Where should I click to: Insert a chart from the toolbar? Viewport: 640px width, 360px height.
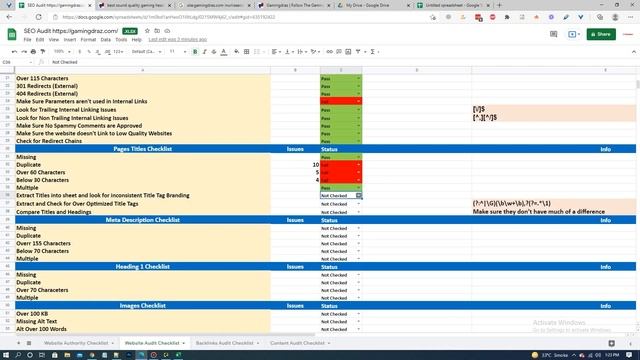coord(348,52)
